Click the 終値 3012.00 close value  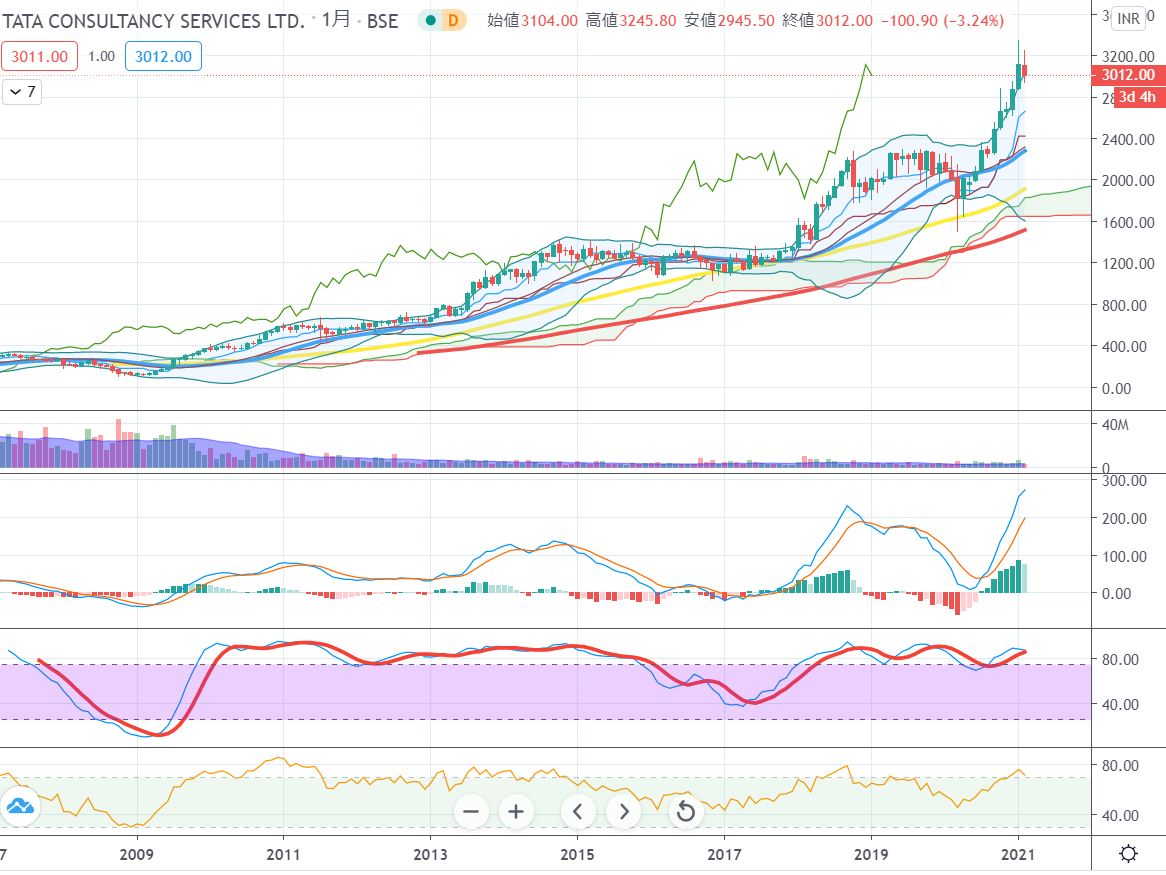(x=828, y=21)
